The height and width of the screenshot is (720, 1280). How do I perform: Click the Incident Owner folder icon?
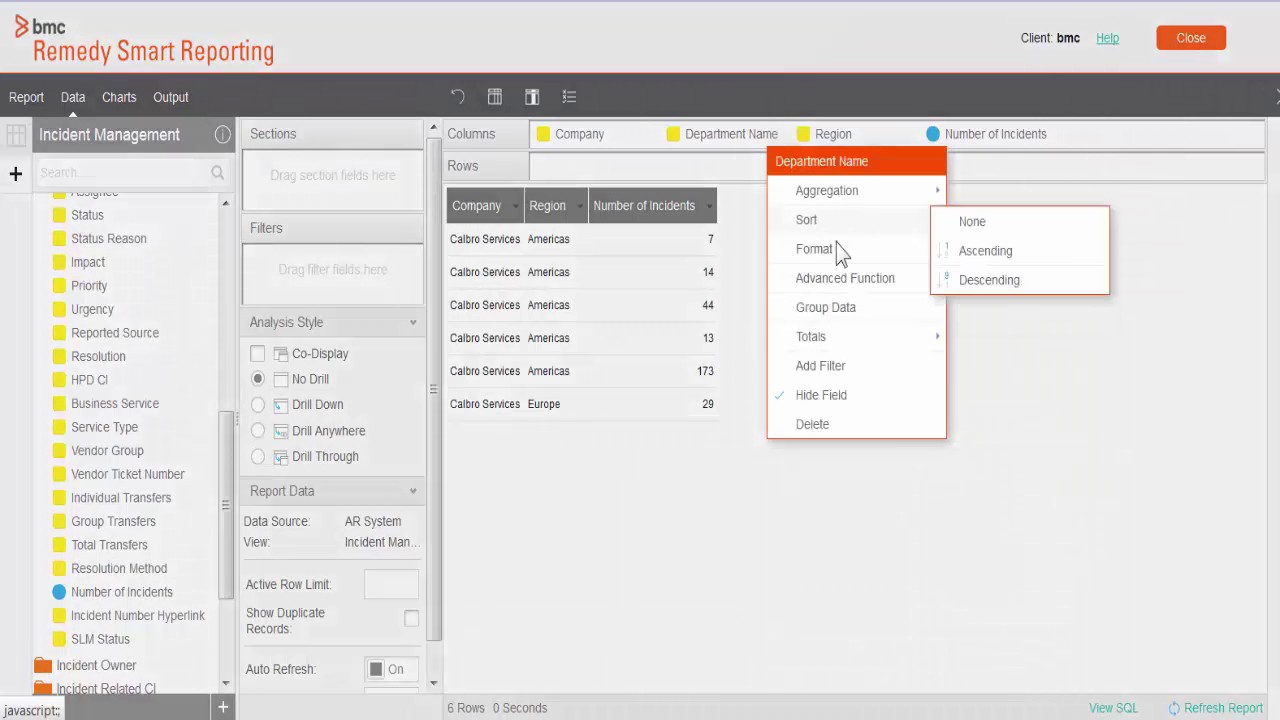42,665
